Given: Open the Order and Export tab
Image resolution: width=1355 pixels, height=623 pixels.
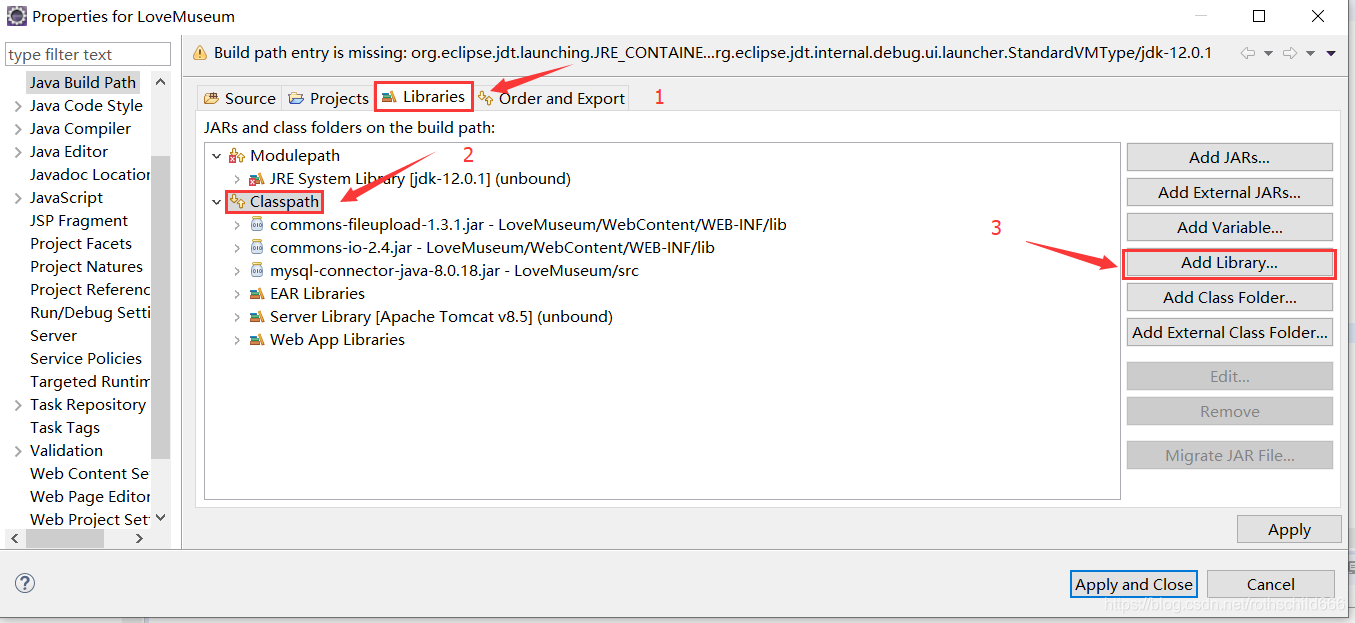Looking at the screenshot, I should (551, 98).
